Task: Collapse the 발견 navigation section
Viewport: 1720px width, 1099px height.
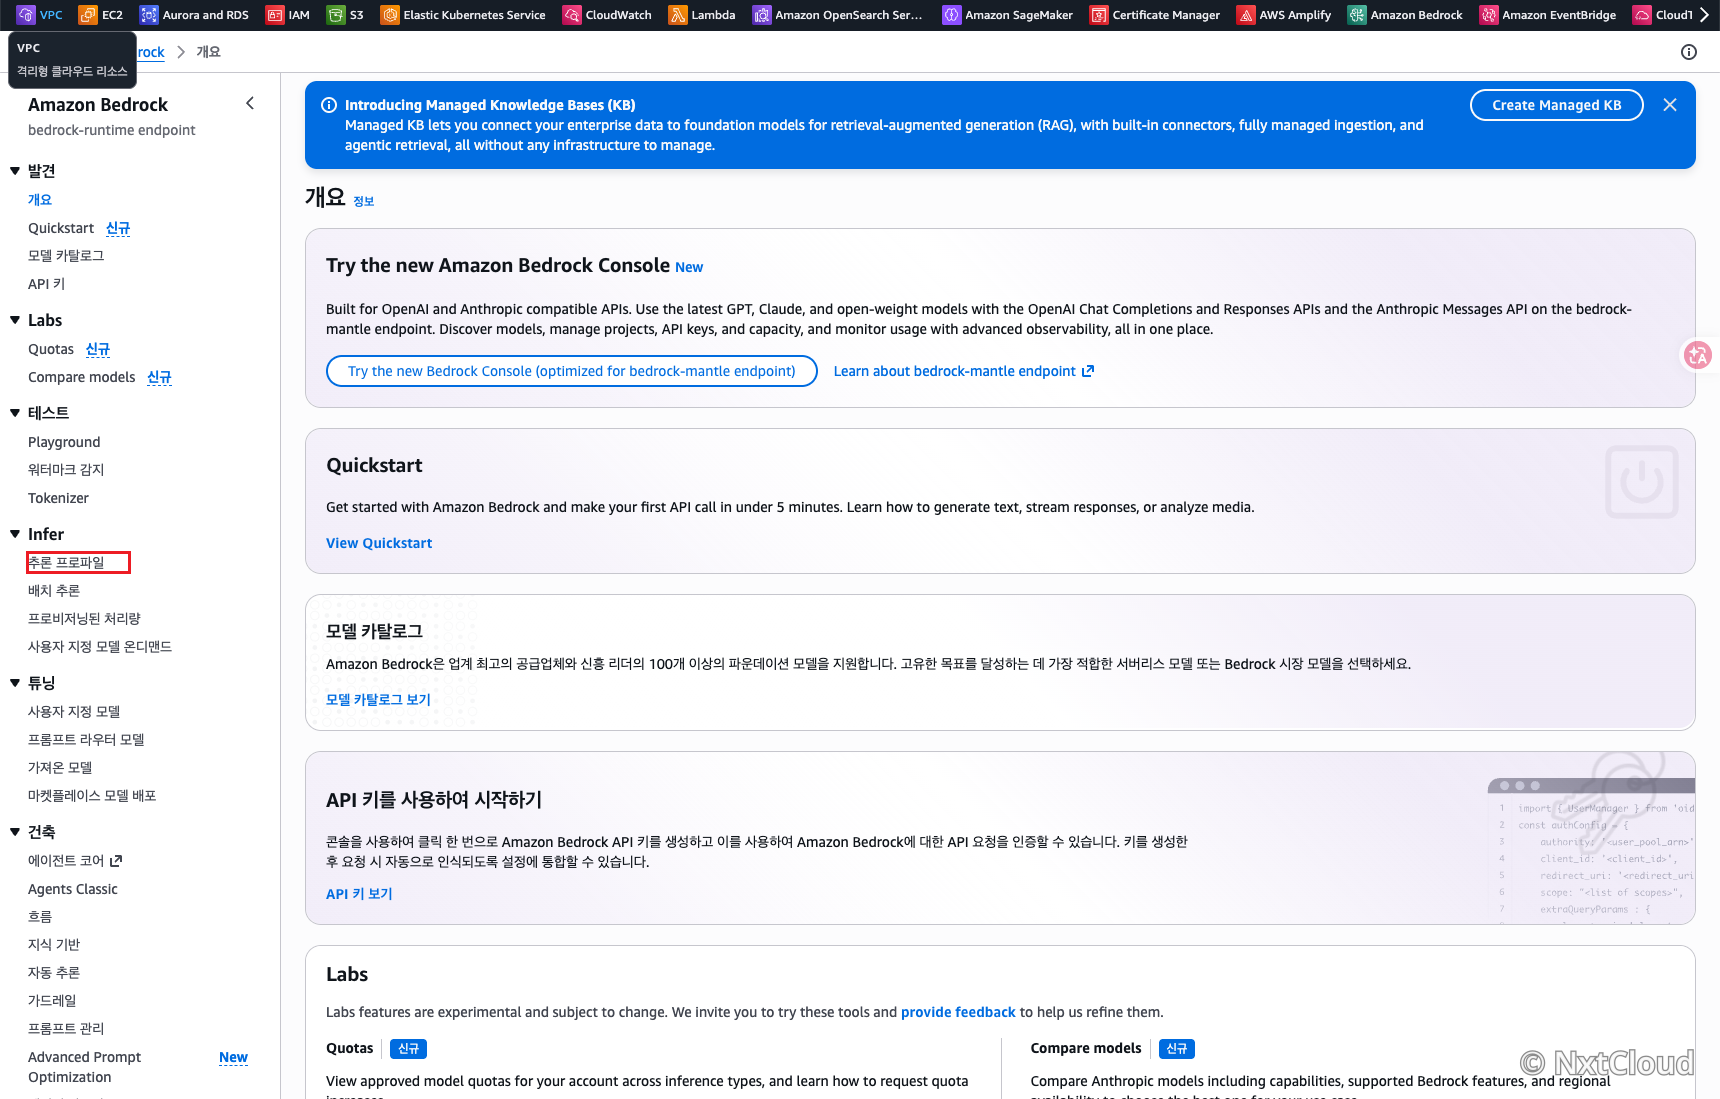Action: click(15, 171)
